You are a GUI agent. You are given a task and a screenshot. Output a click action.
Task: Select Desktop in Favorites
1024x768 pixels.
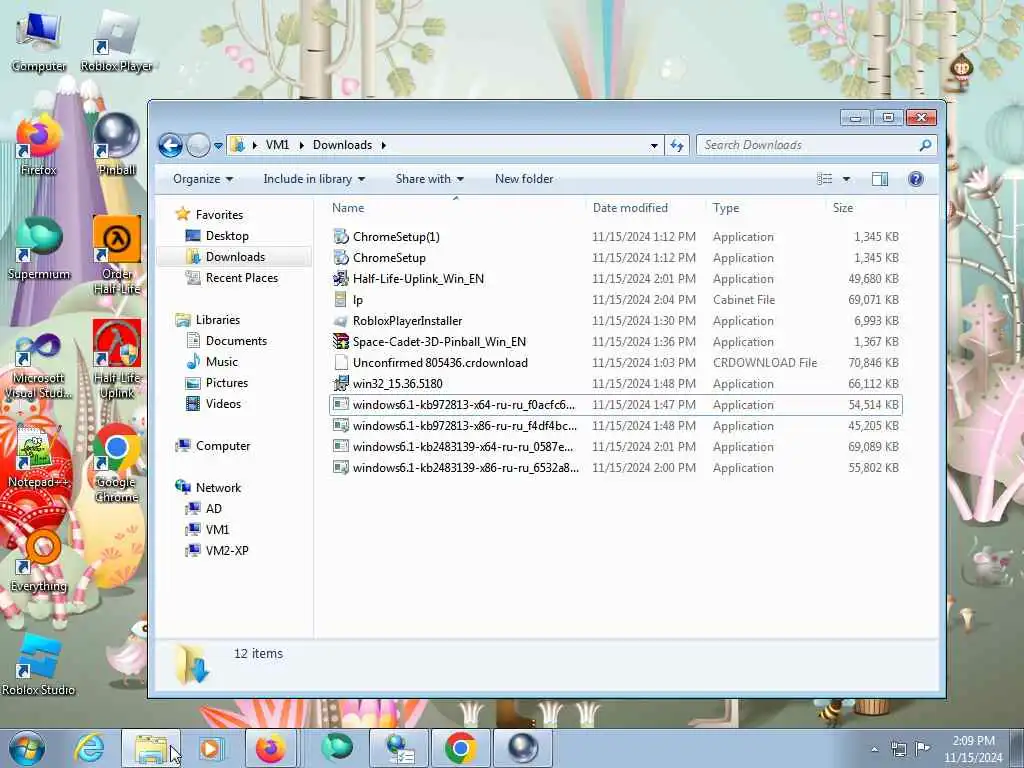227,236
